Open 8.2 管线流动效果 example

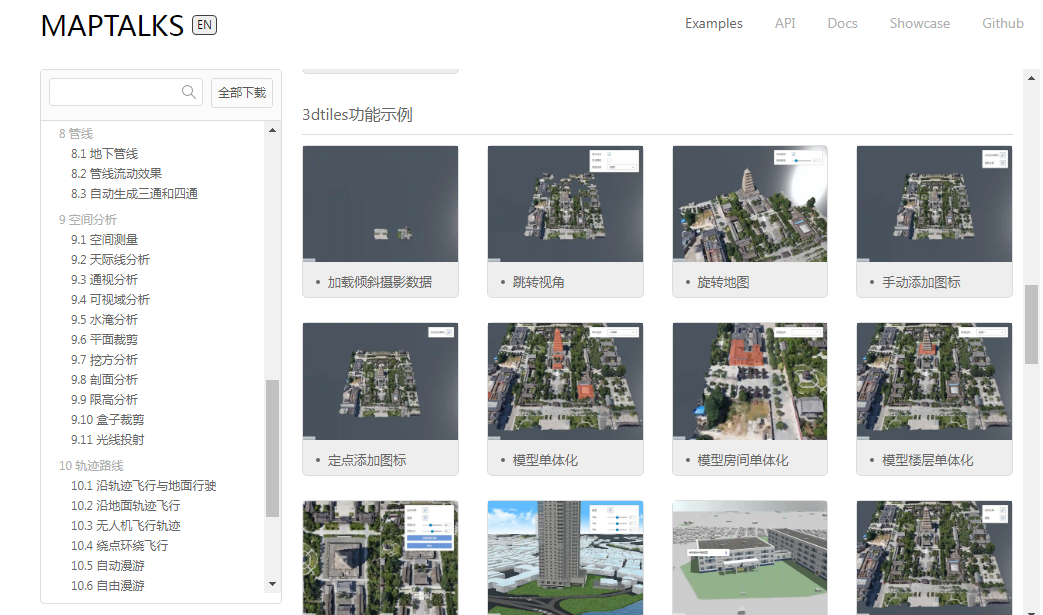[116, 174]
